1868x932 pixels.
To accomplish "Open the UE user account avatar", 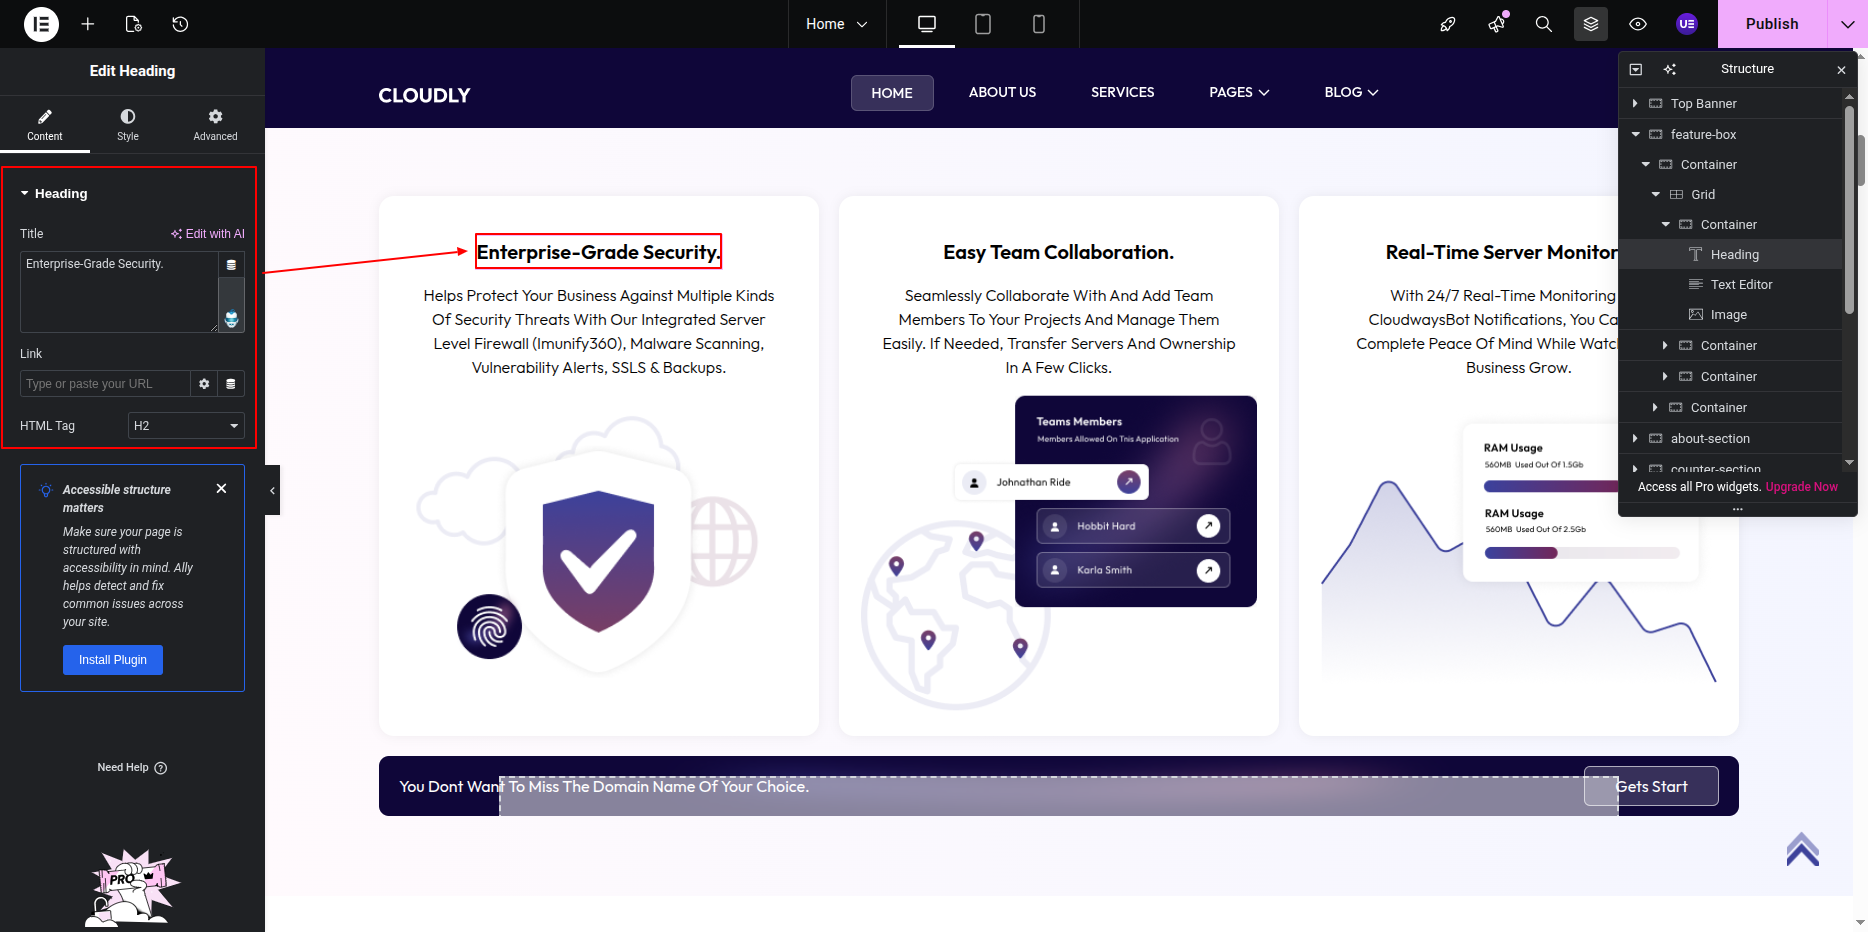I will [1687, 24].
